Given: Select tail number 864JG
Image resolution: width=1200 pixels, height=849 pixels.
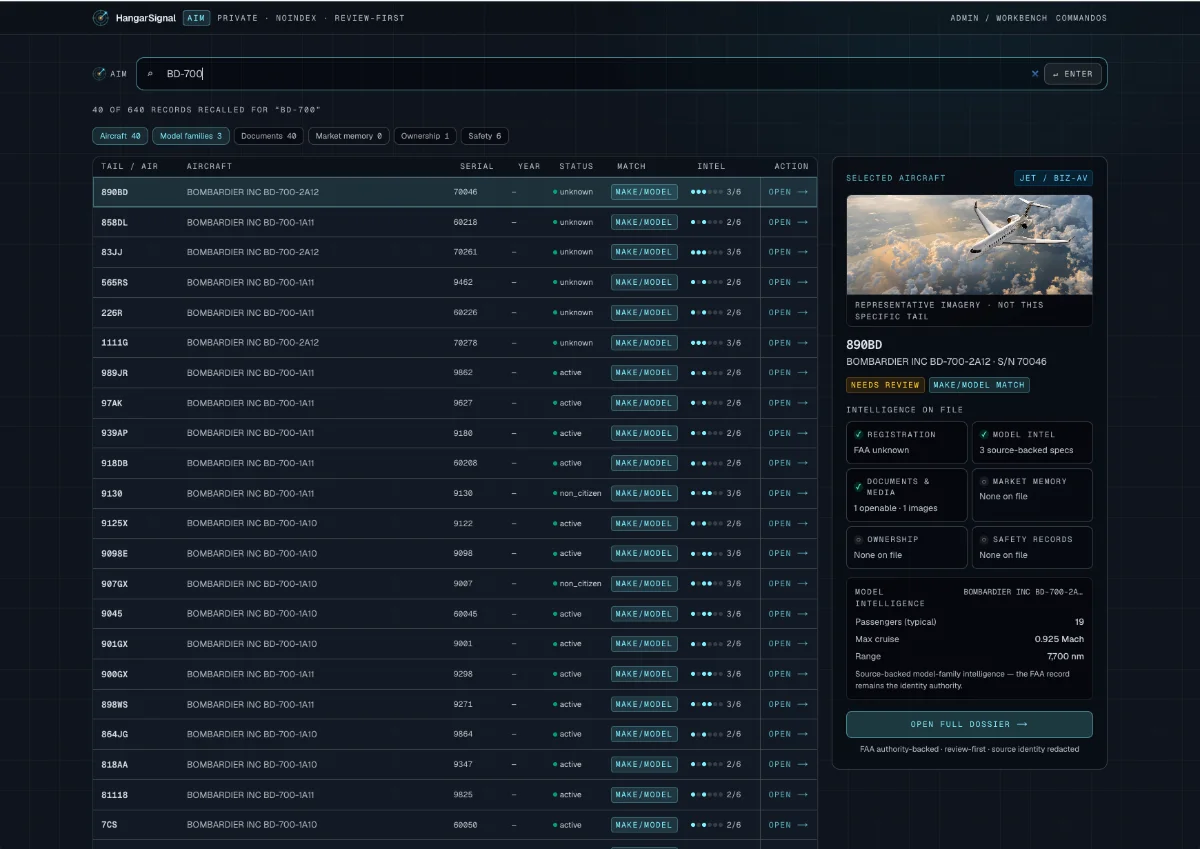Looking at the screenshot, I should 115,734.
